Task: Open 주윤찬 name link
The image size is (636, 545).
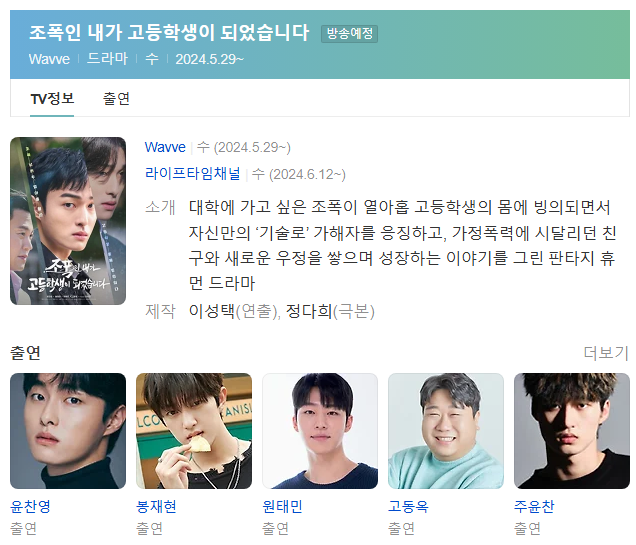Action: [534, 506]
